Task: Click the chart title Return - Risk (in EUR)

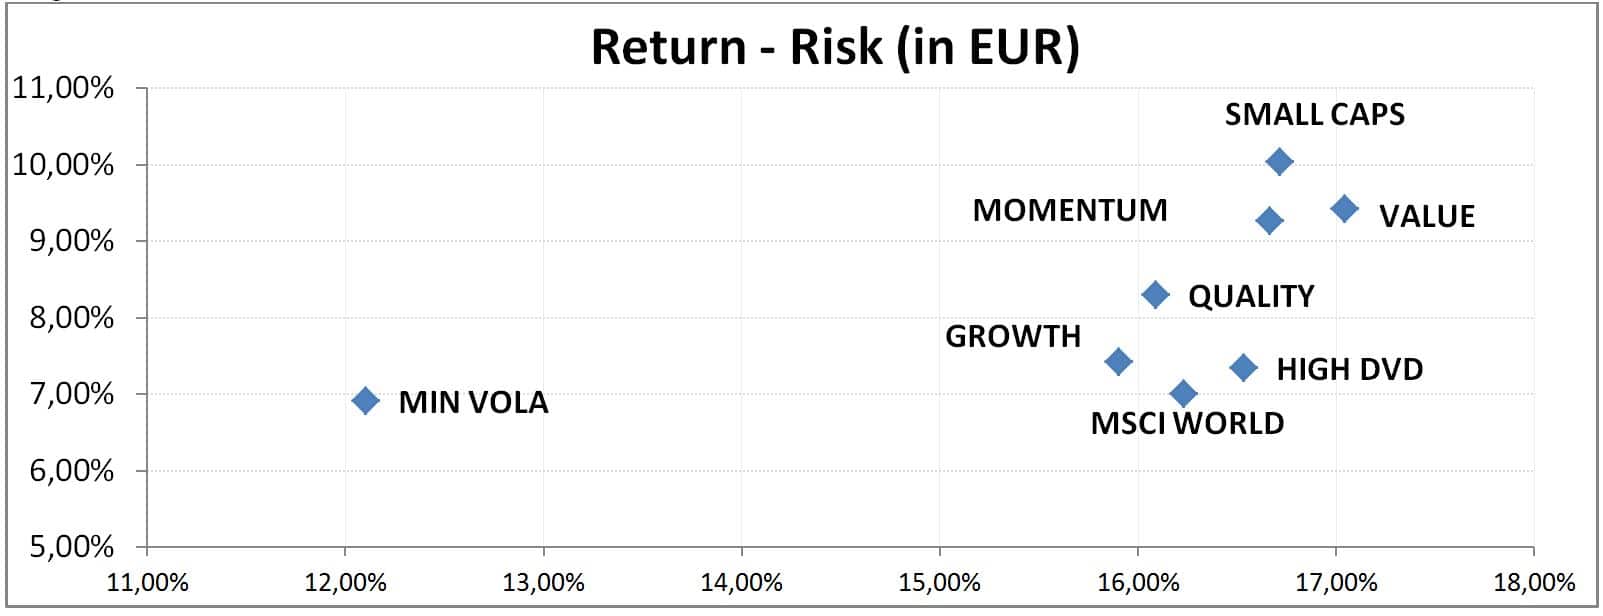Action: click(x=835, y=47)
